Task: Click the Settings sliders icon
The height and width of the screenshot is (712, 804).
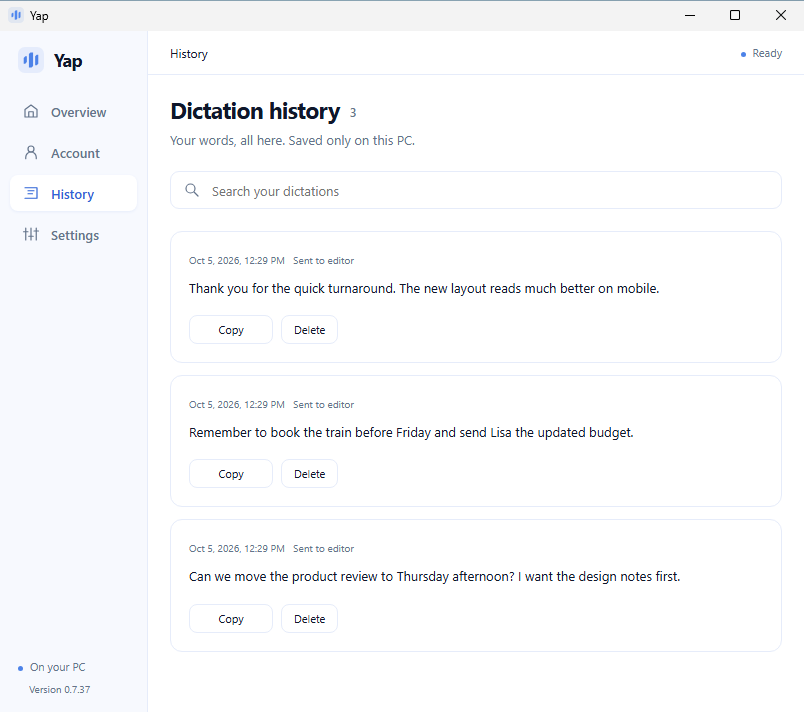Action: pos(31,234)
